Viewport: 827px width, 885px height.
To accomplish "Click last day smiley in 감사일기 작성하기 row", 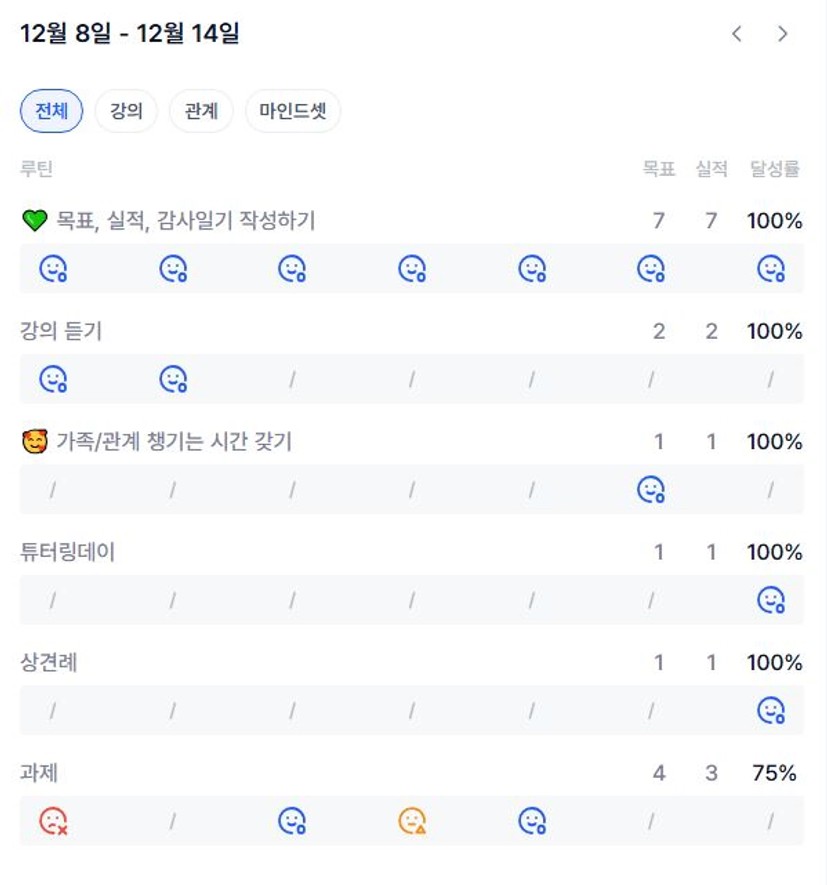I will [771, 268].
